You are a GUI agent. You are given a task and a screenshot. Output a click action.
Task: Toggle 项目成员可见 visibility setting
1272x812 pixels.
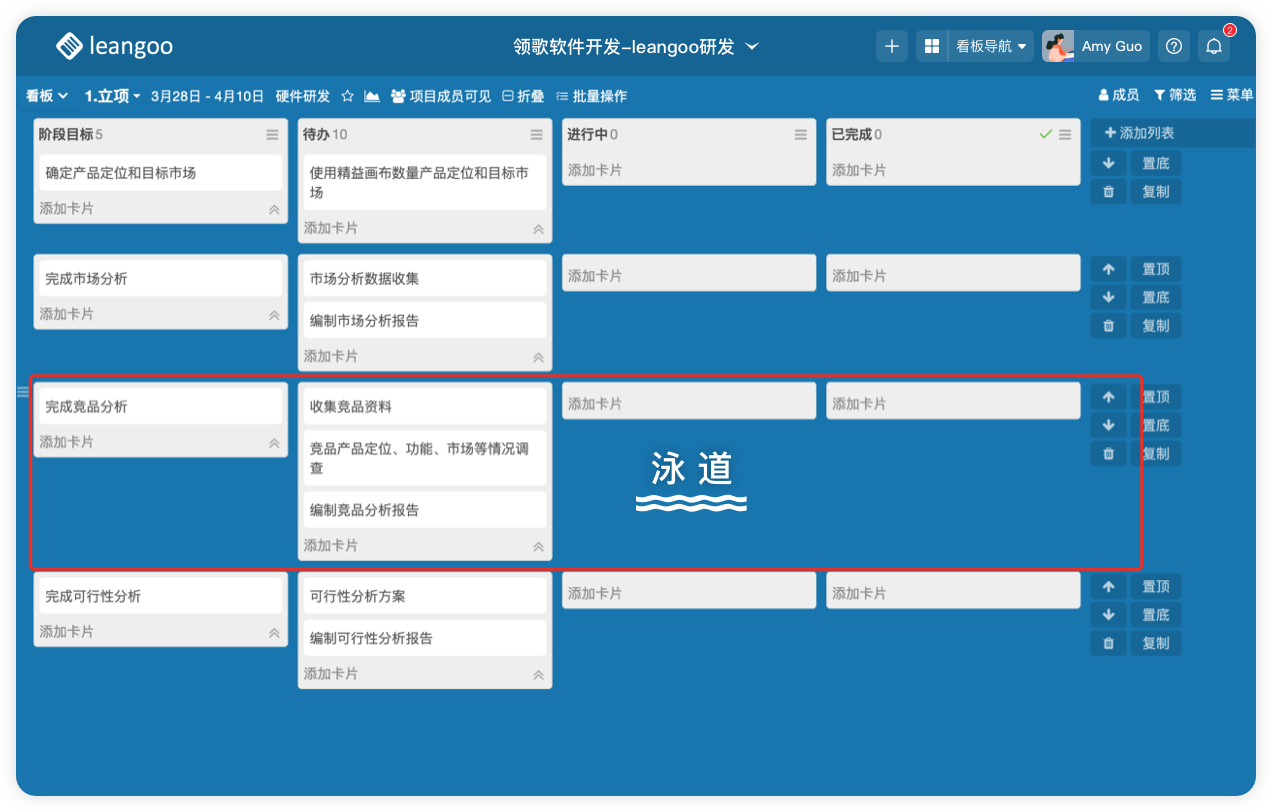pyautogui.click(x=441, y=96)
